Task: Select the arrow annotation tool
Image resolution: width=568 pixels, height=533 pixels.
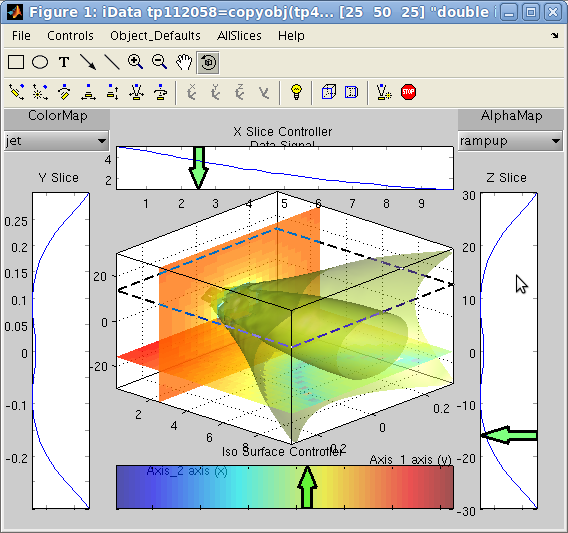Action: (88, 62)
